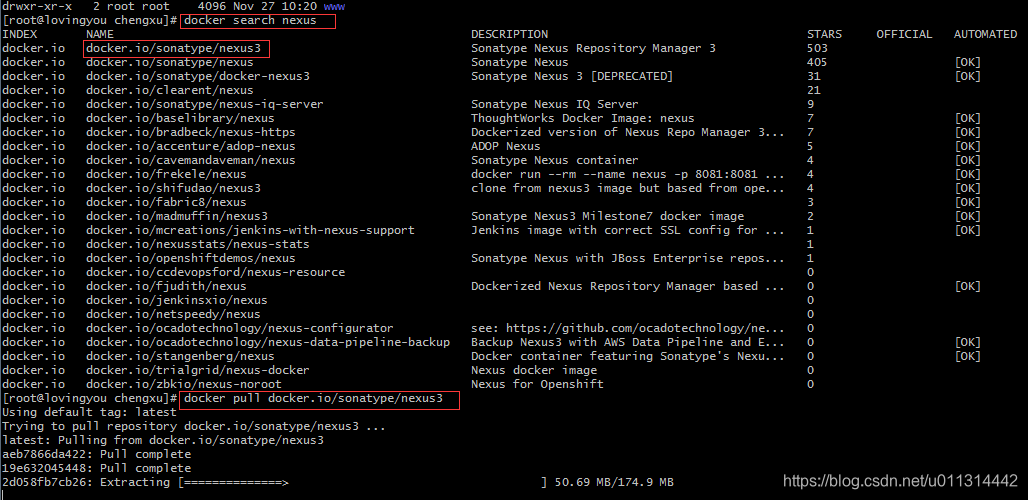The width and height of the screenshot is (1028, 500).
Task: Click the AUTOMATED column header
Action: (x=985, y=34)
